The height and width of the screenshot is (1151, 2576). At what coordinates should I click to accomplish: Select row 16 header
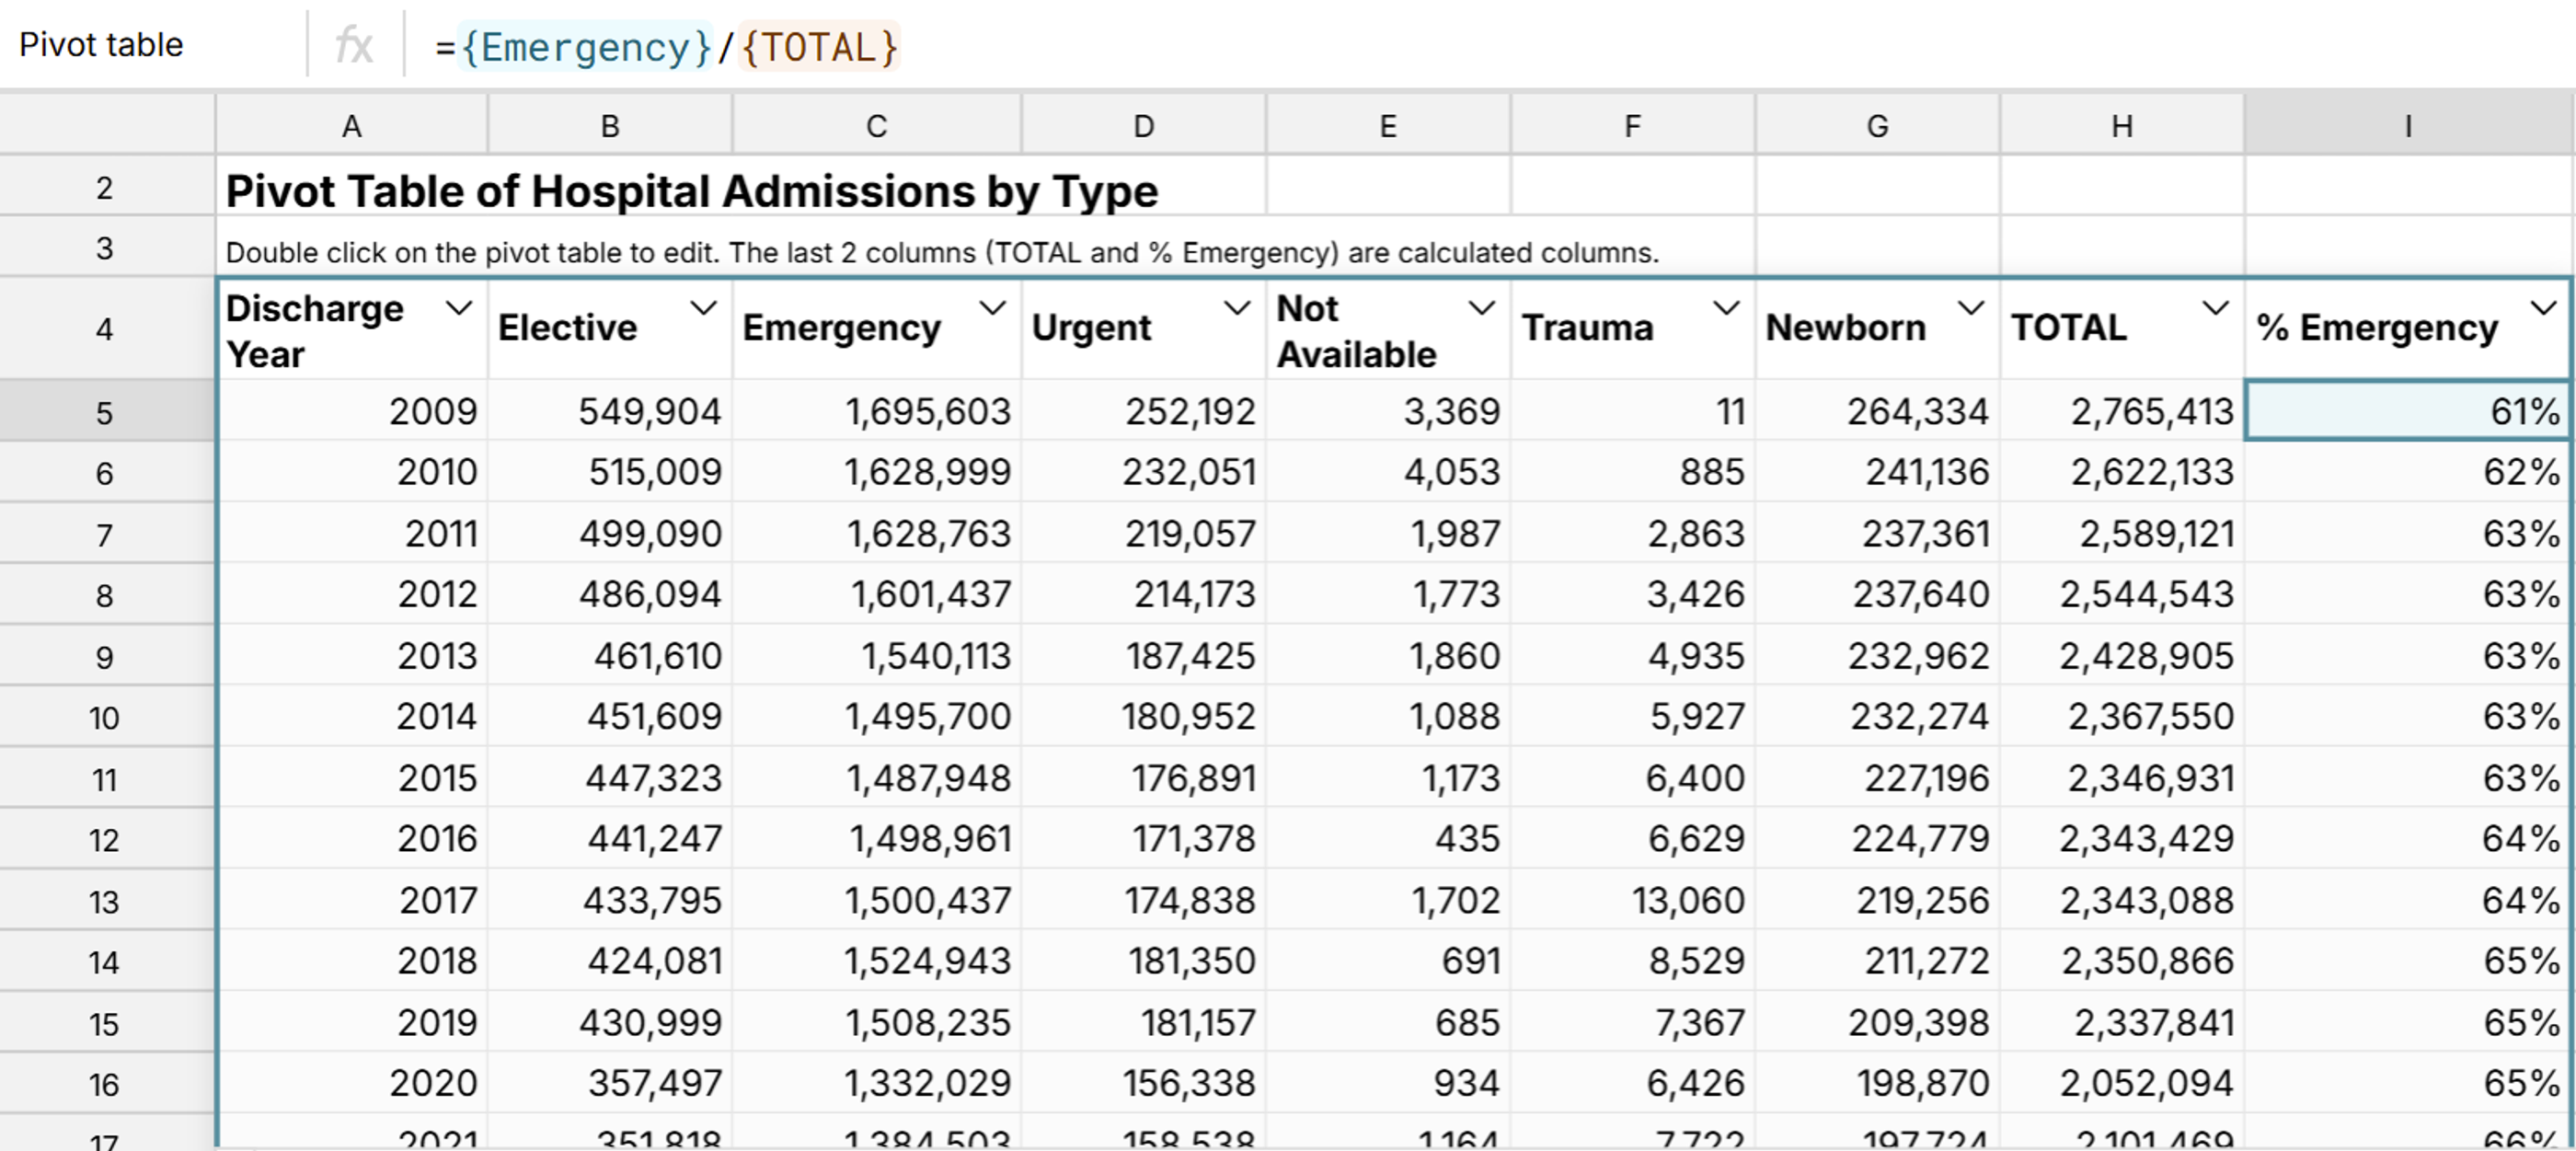point(106,1083)
